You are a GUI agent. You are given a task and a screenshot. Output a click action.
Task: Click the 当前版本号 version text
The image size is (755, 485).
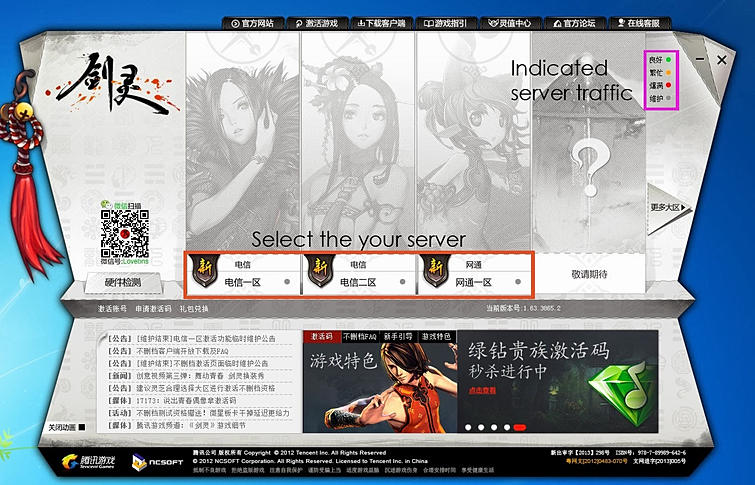(523, 308)
